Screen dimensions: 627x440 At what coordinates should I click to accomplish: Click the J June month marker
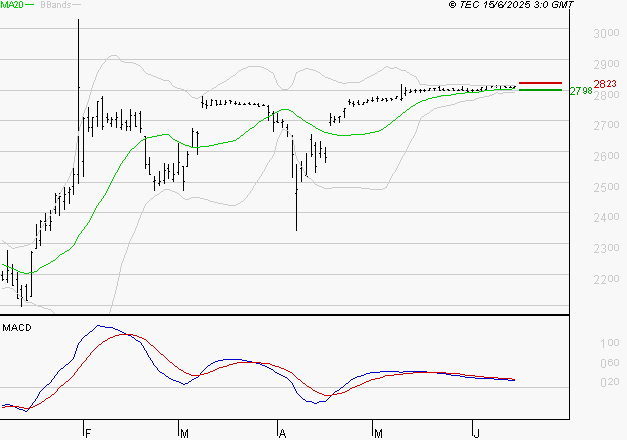(476, 433)
